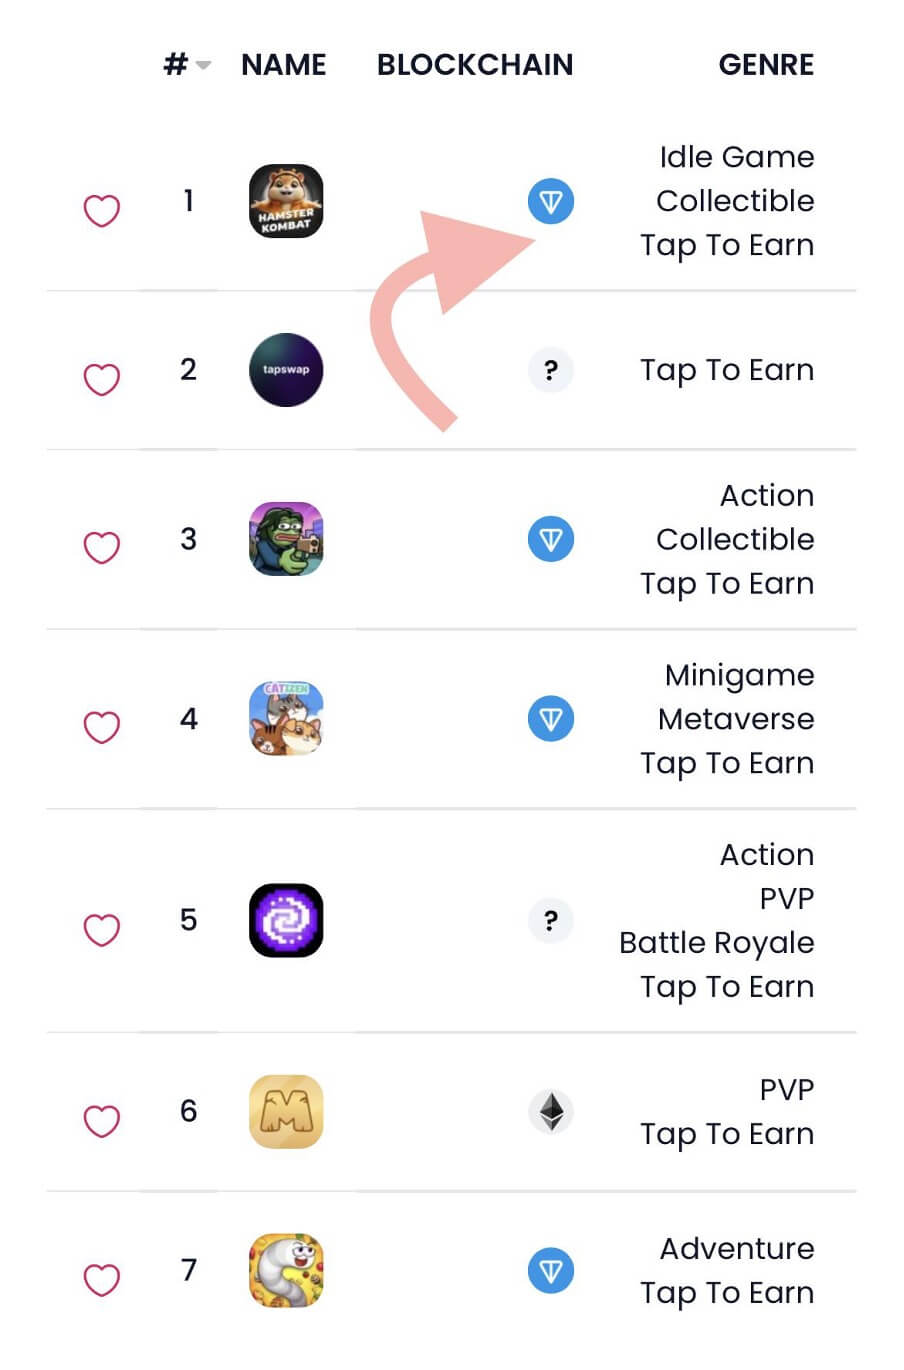Open the Battle Royale genre tag
This screenshot has width=904, height=1370.
(716, 943)
